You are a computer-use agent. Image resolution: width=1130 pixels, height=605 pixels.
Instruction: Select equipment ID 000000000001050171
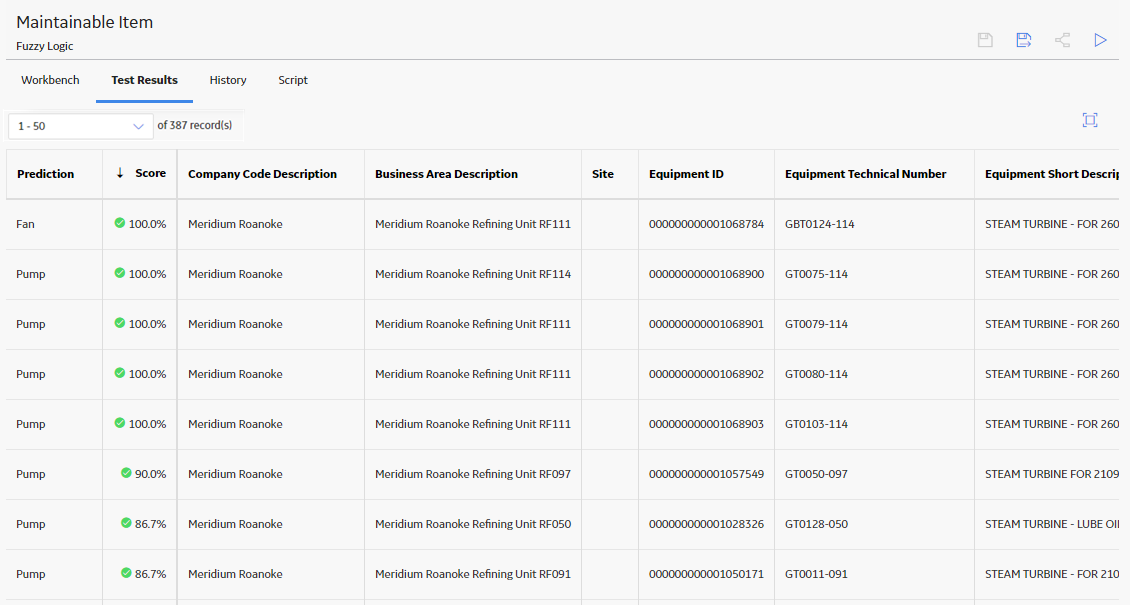tap(706, 574)
